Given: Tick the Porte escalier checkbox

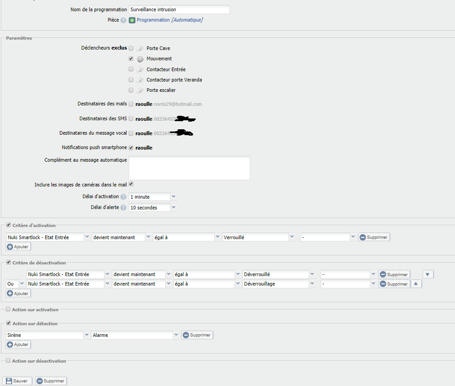Looking at the screenshot, I should (131, 90).
